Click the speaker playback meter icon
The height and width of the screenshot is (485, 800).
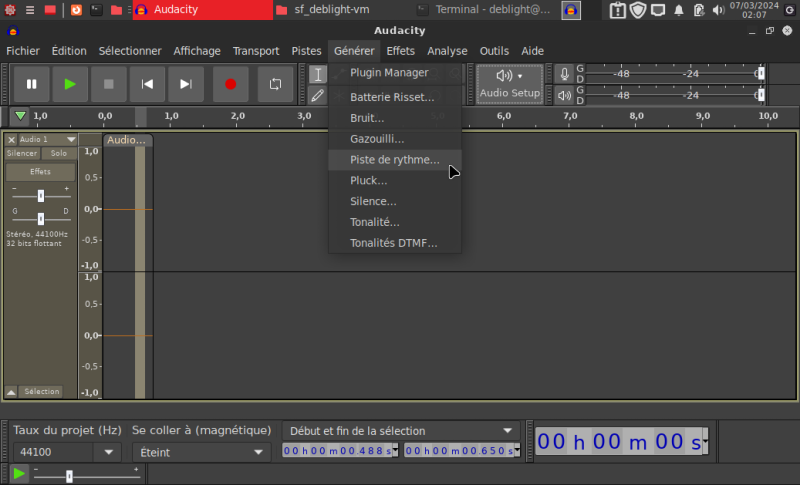pyautogui.click(x=565, y=95)
